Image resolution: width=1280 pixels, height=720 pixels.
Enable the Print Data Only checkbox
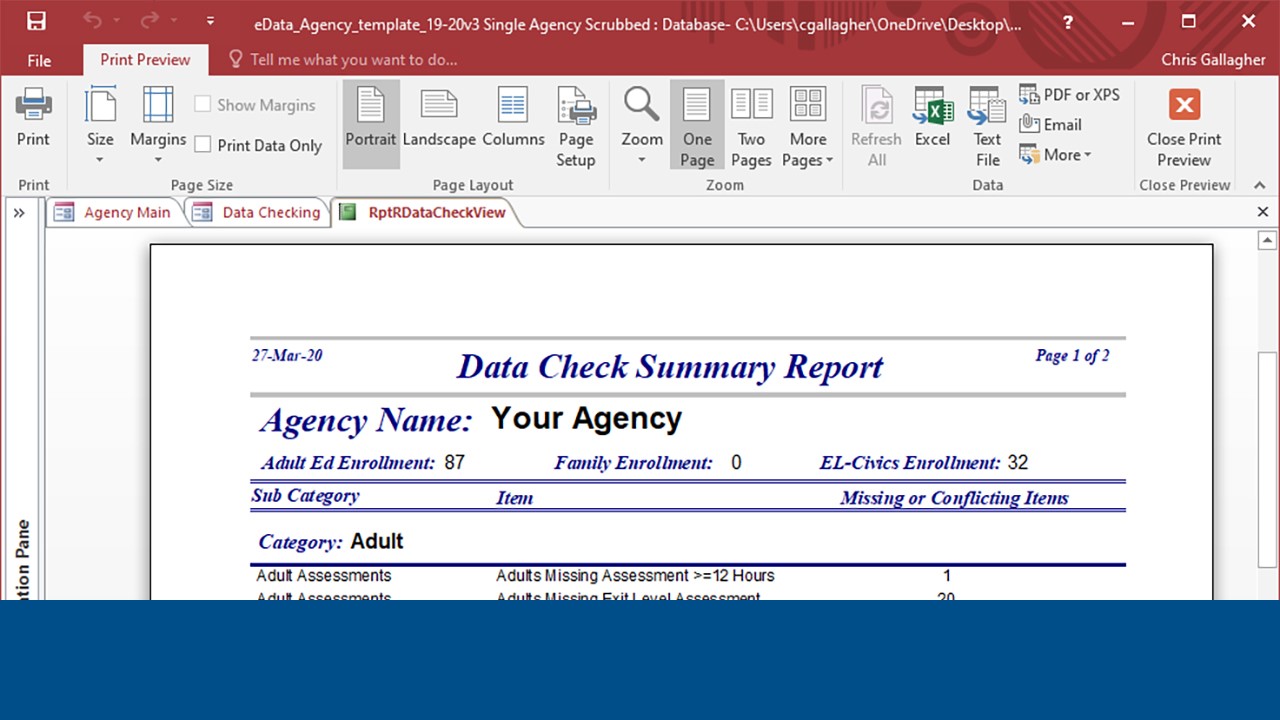[203, 145]
